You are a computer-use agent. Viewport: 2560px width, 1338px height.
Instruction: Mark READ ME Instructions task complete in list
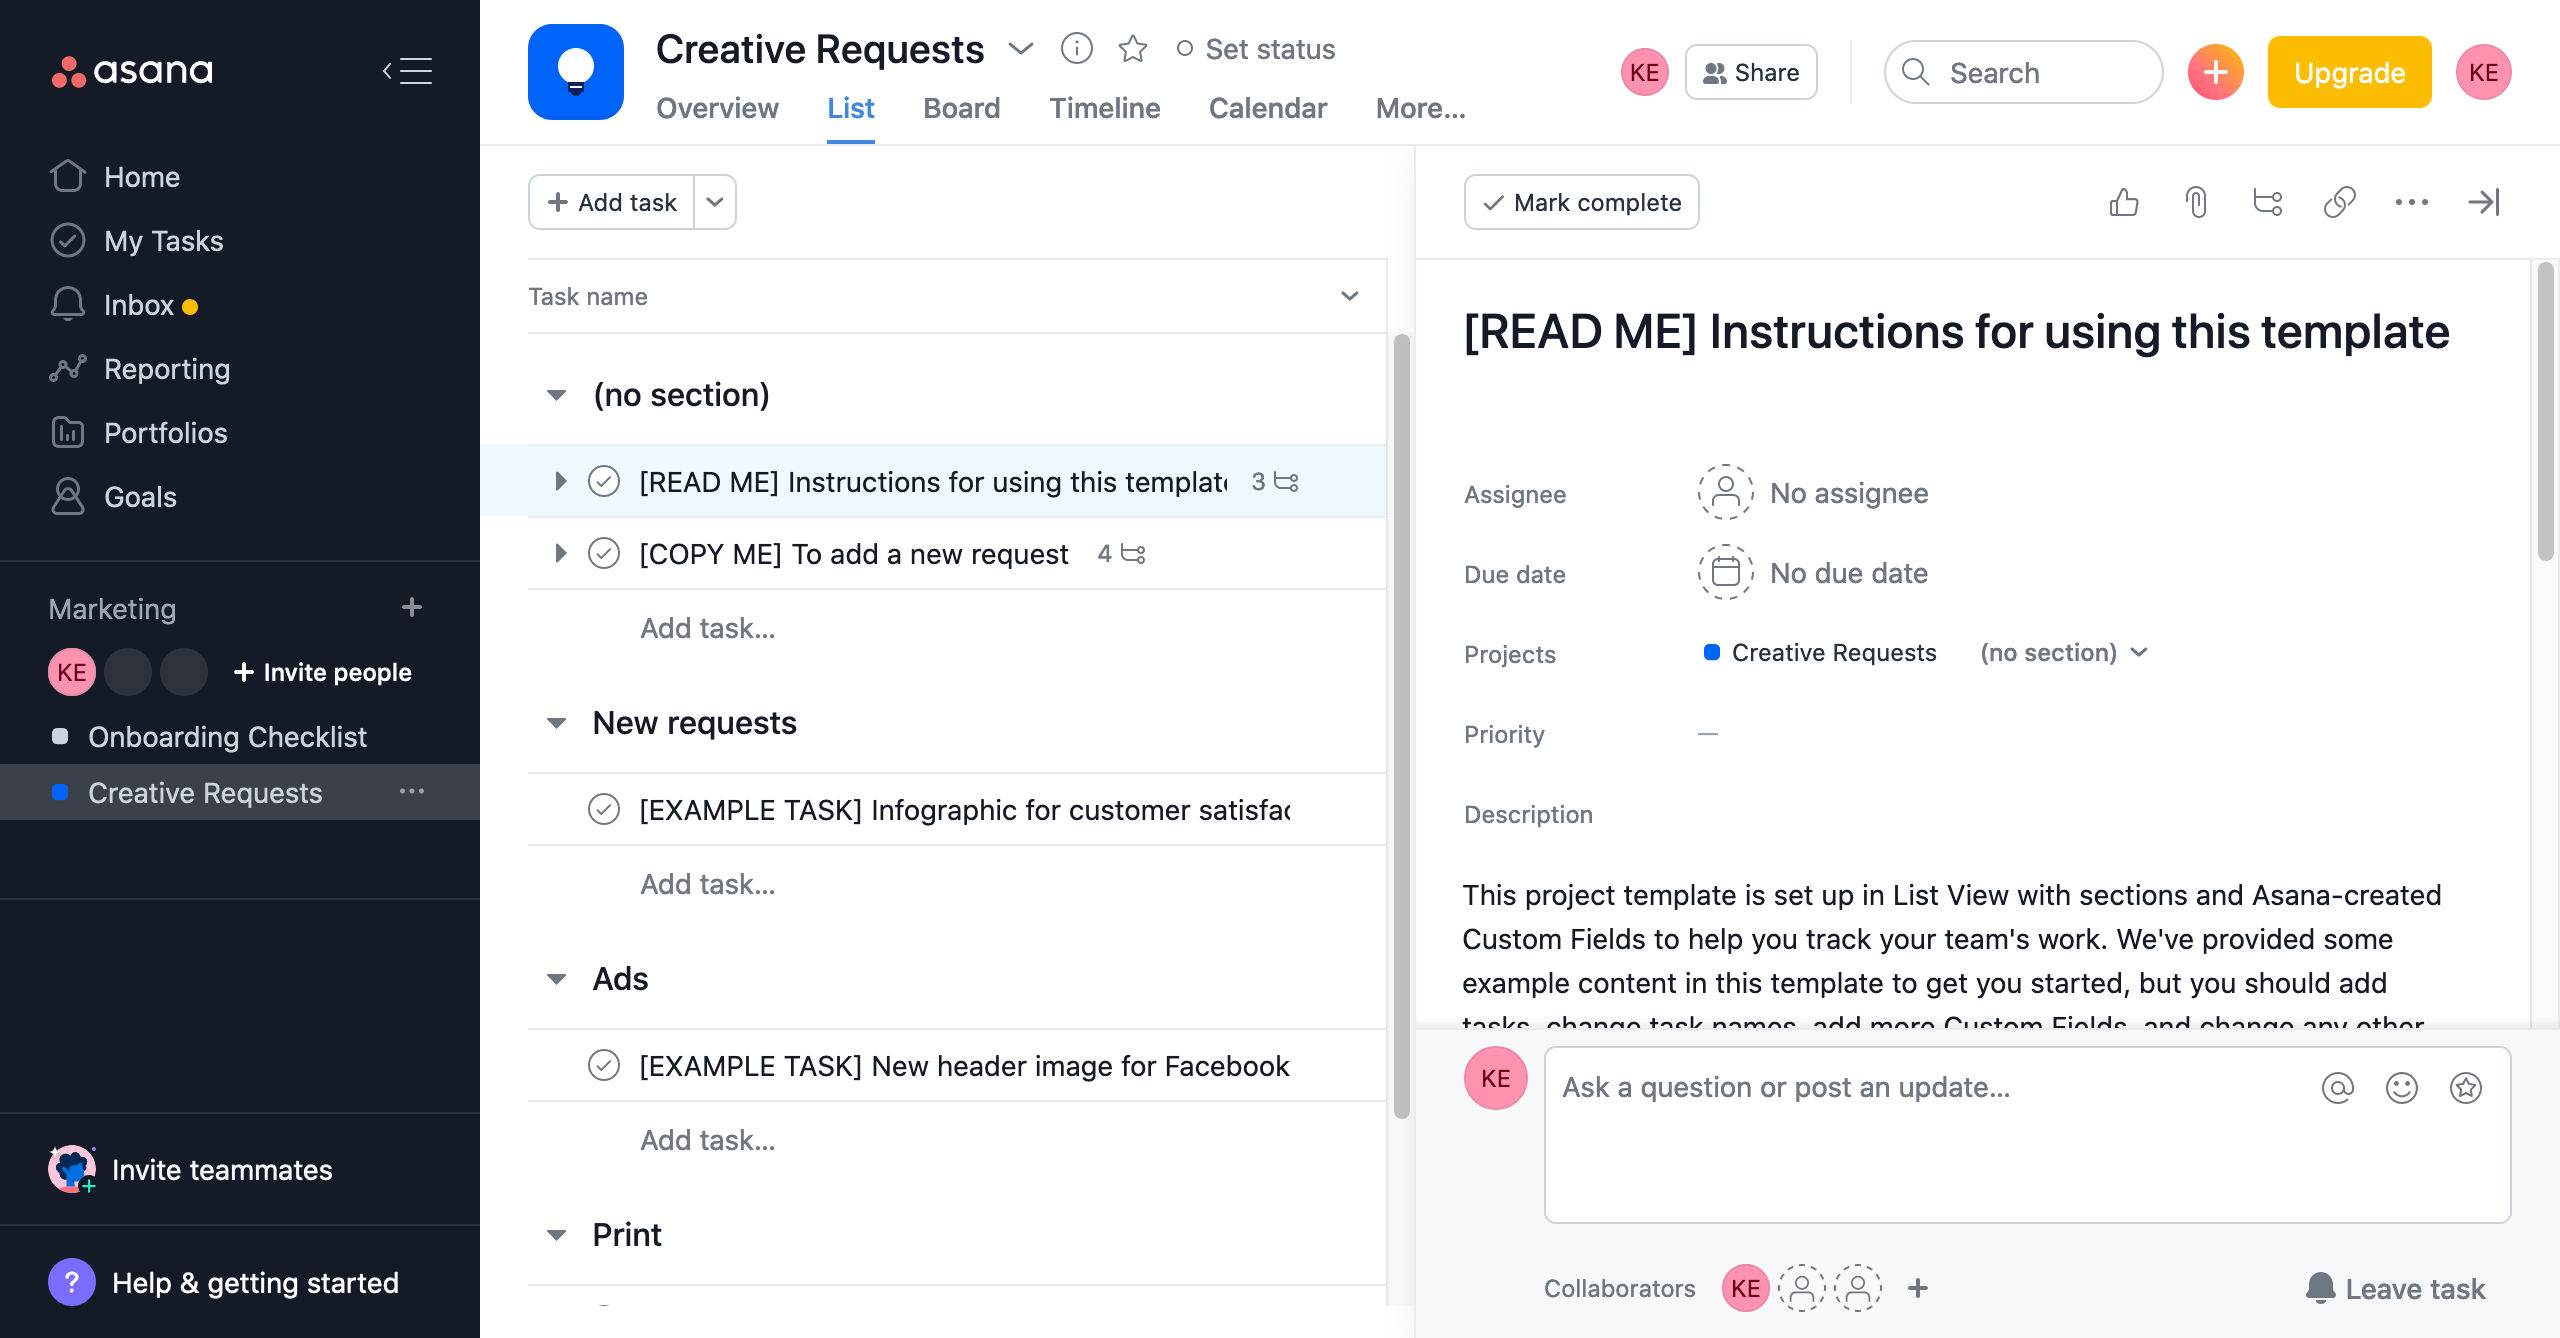pyautogui.click(x=604, y=482)
